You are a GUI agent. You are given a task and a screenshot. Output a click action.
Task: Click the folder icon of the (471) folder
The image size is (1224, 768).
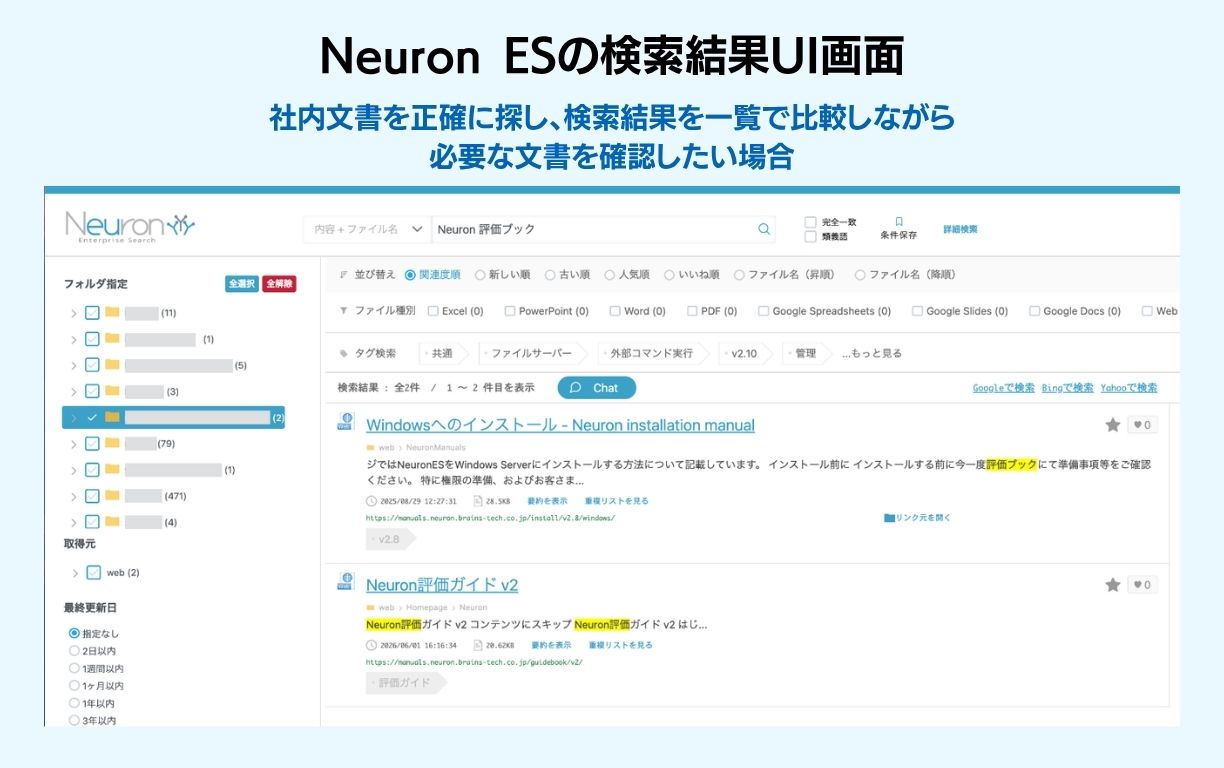click(x=112, y=495)
